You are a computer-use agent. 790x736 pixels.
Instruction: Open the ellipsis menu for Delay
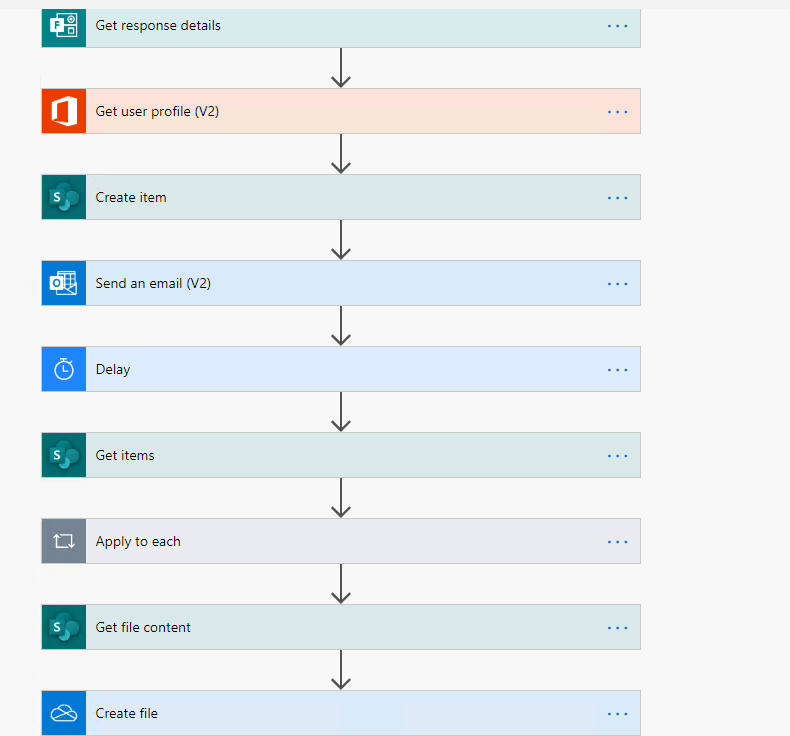[x=617, y=370]
